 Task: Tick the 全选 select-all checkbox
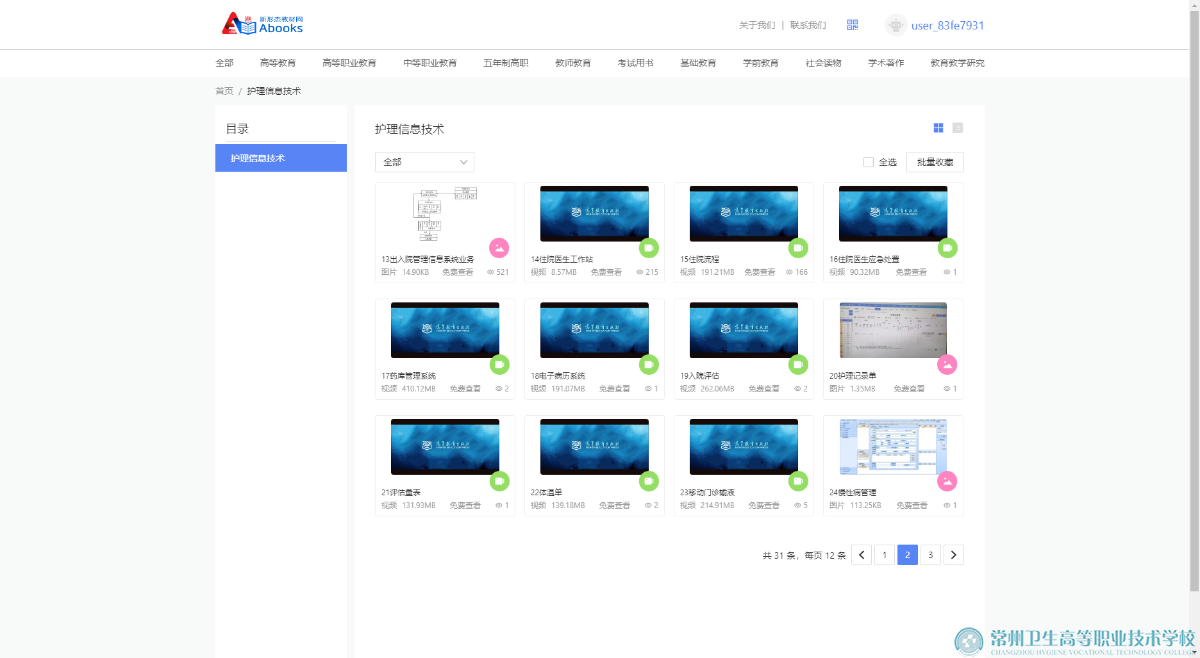coord(868,162)
